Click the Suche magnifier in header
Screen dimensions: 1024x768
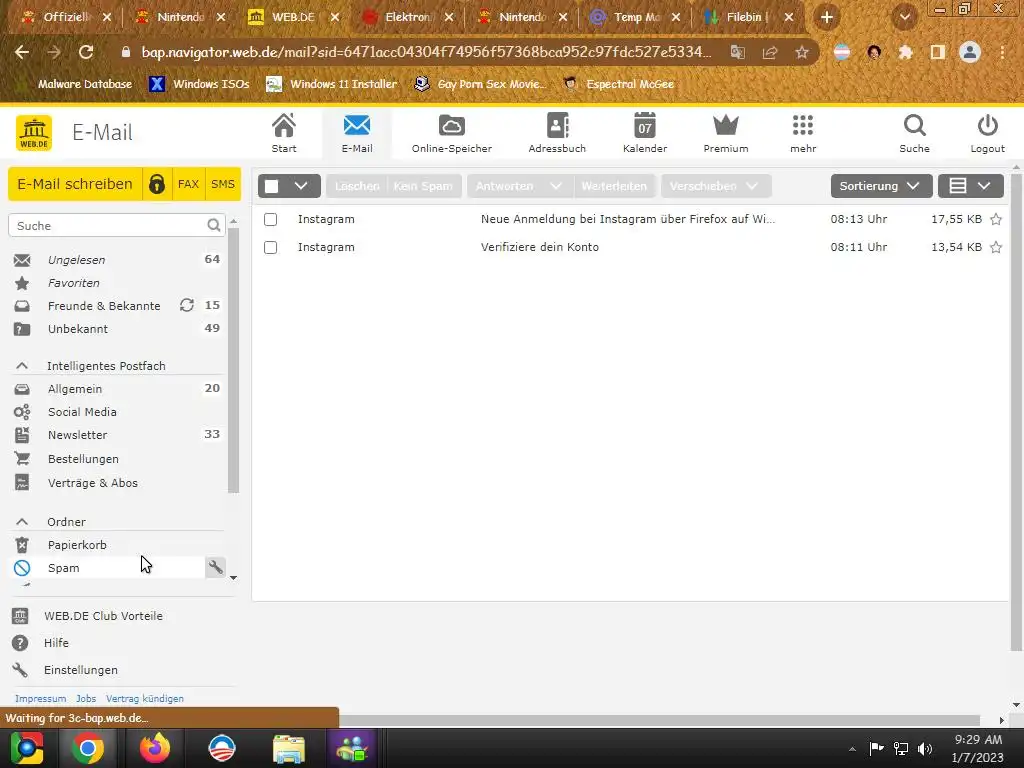point(914,133)
